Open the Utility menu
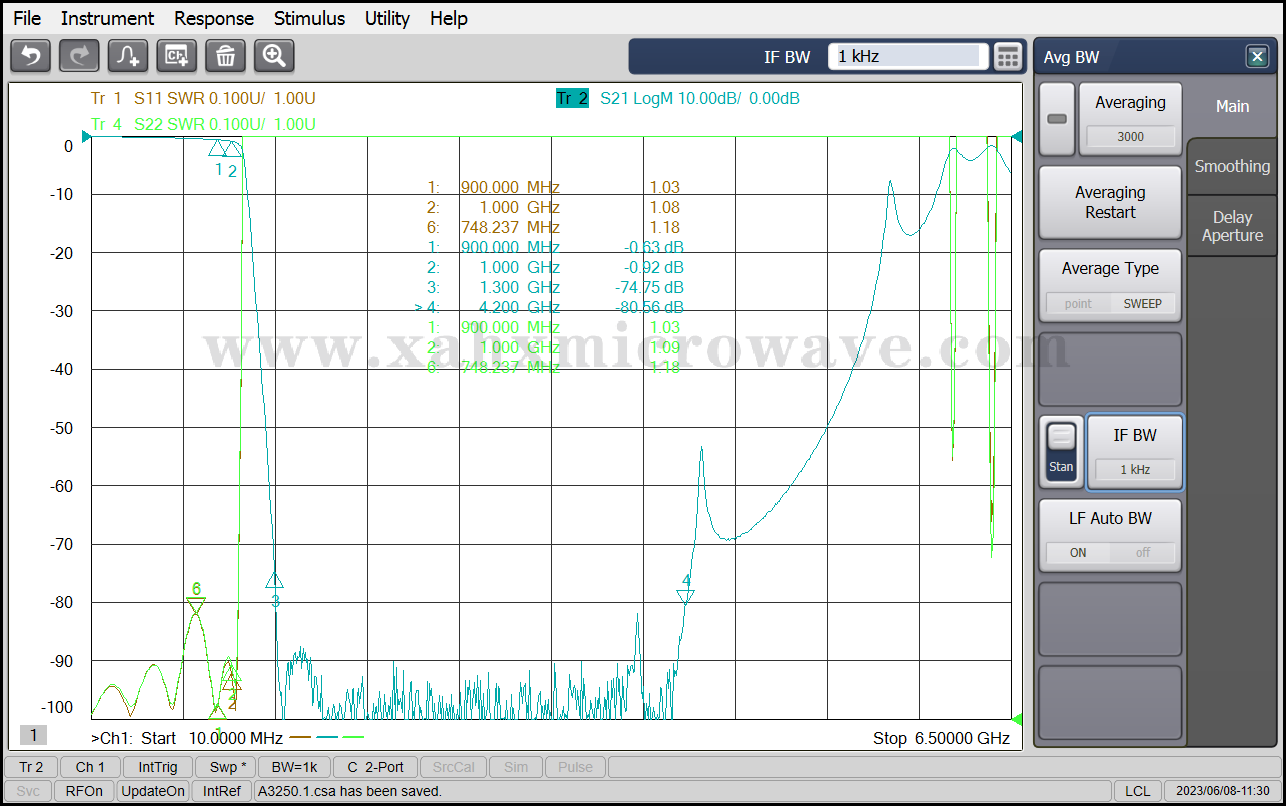The width and height of the screenshot is (1286, 806). pyautogui.click(x=387, y=18)
